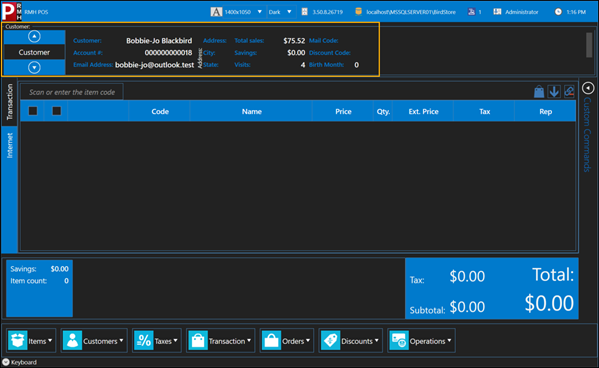Expand the Custom Commands panel arrow
The image size is (599, 368).
click(588, 88)
